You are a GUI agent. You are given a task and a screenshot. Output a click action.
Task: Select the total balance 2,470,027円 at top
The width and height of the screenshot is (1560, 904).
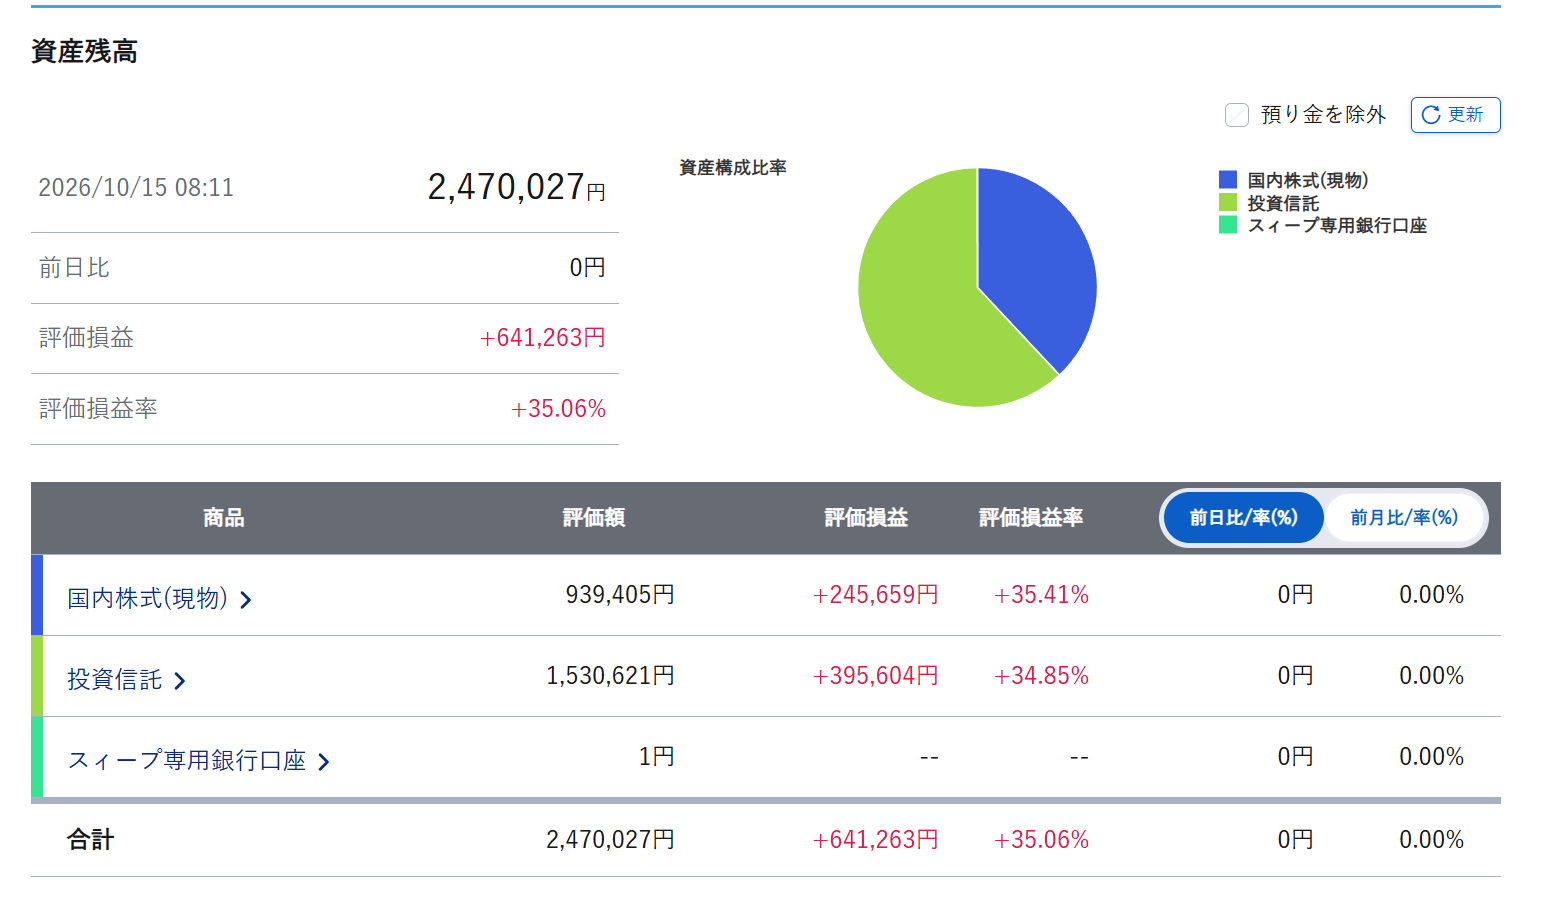coord(516,187)
